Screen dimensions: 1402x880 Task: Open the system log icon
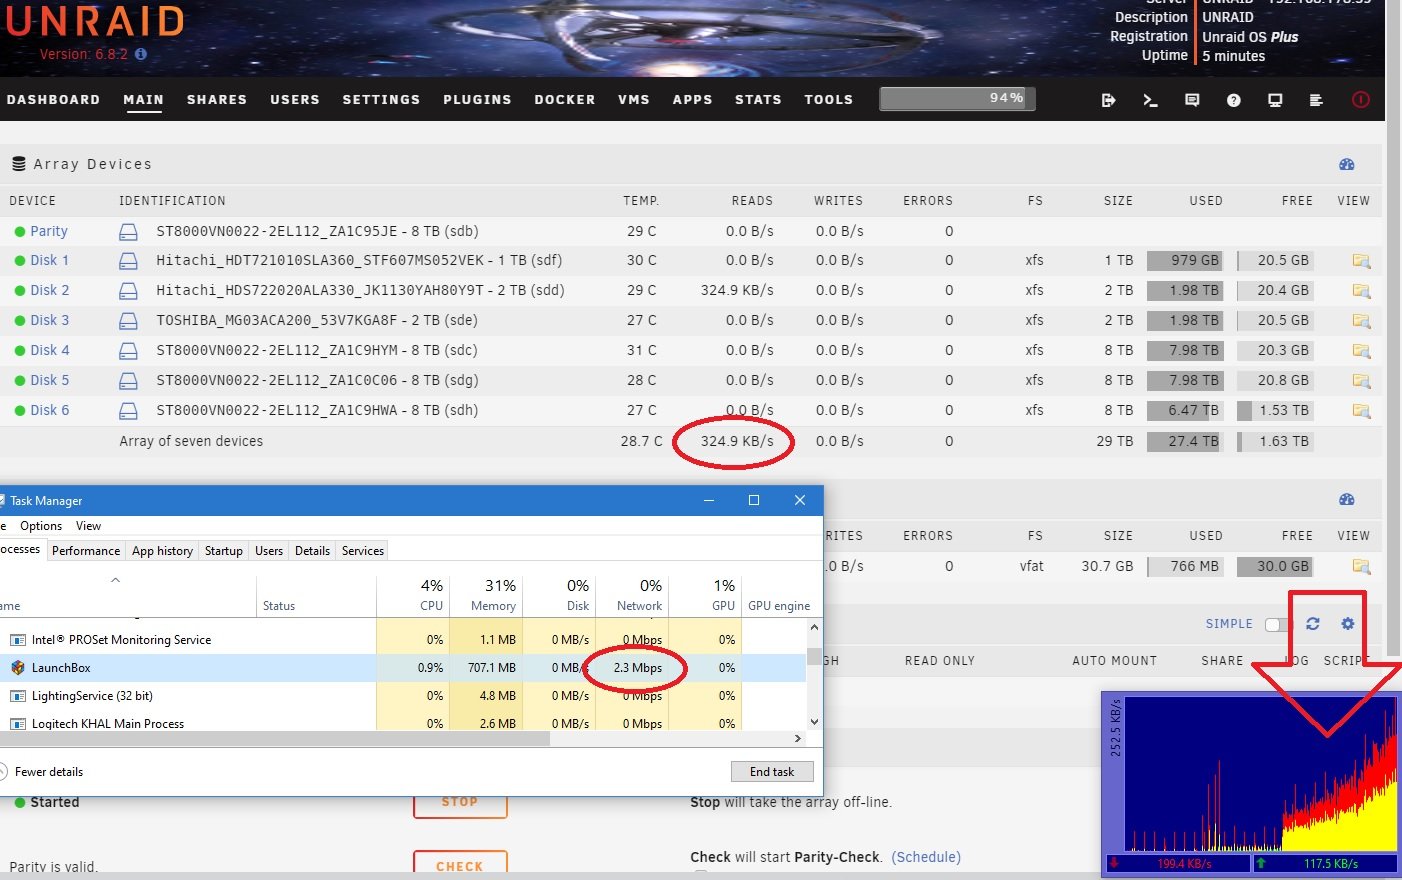[x=1316, y=100]
